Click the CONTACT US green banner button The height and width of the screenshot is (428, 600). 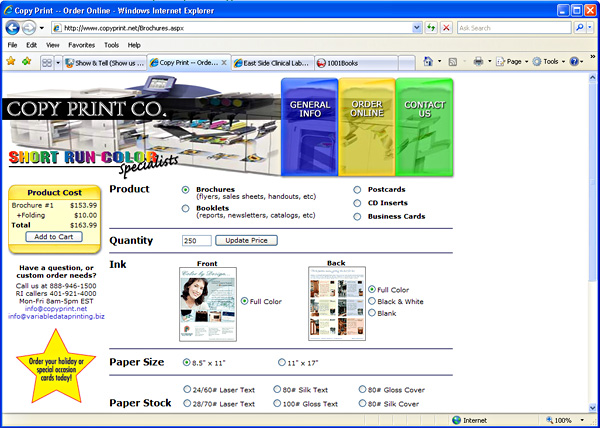pos(424,127)
